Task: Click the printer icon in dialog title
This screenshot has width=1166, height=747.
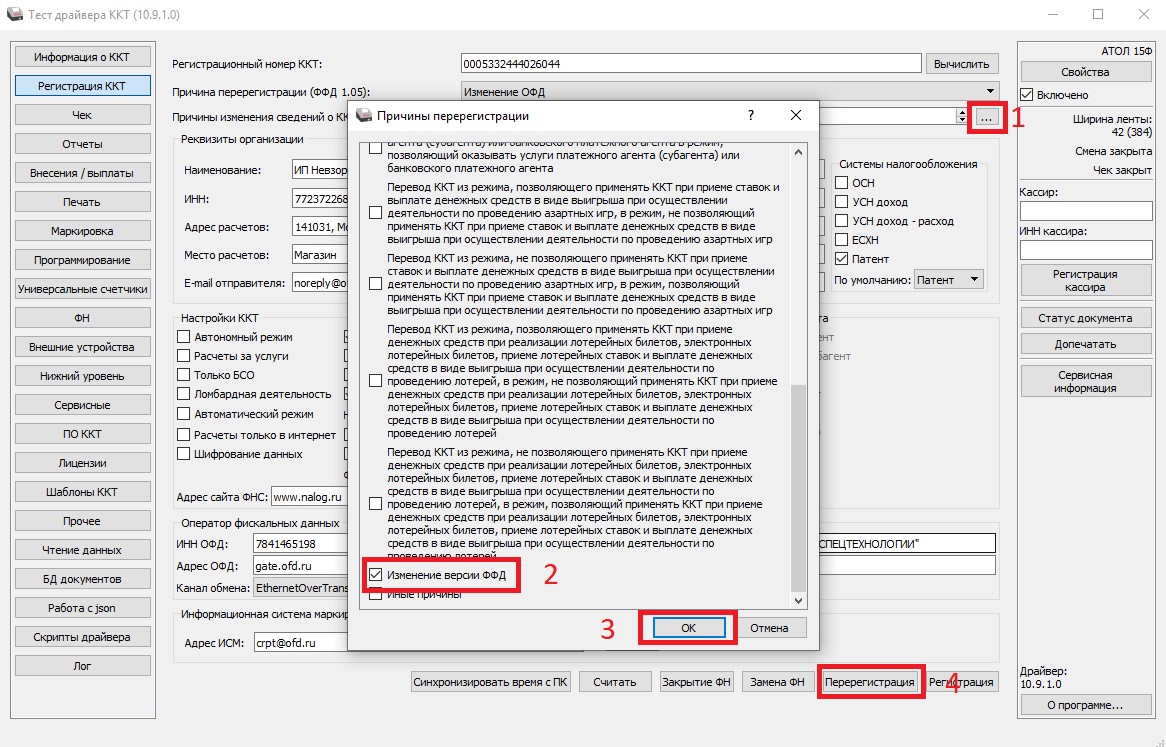Action: pyautogui.click(x=364, y=116)
